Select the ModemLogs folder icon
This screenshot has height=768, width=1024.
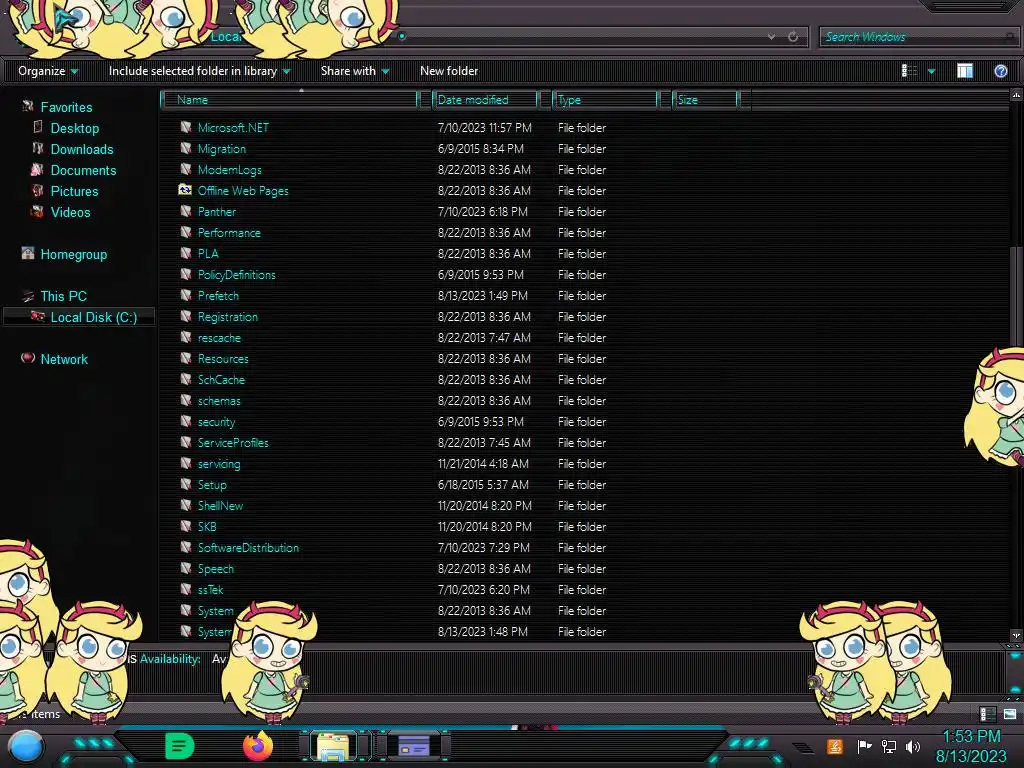pos(185,168)
